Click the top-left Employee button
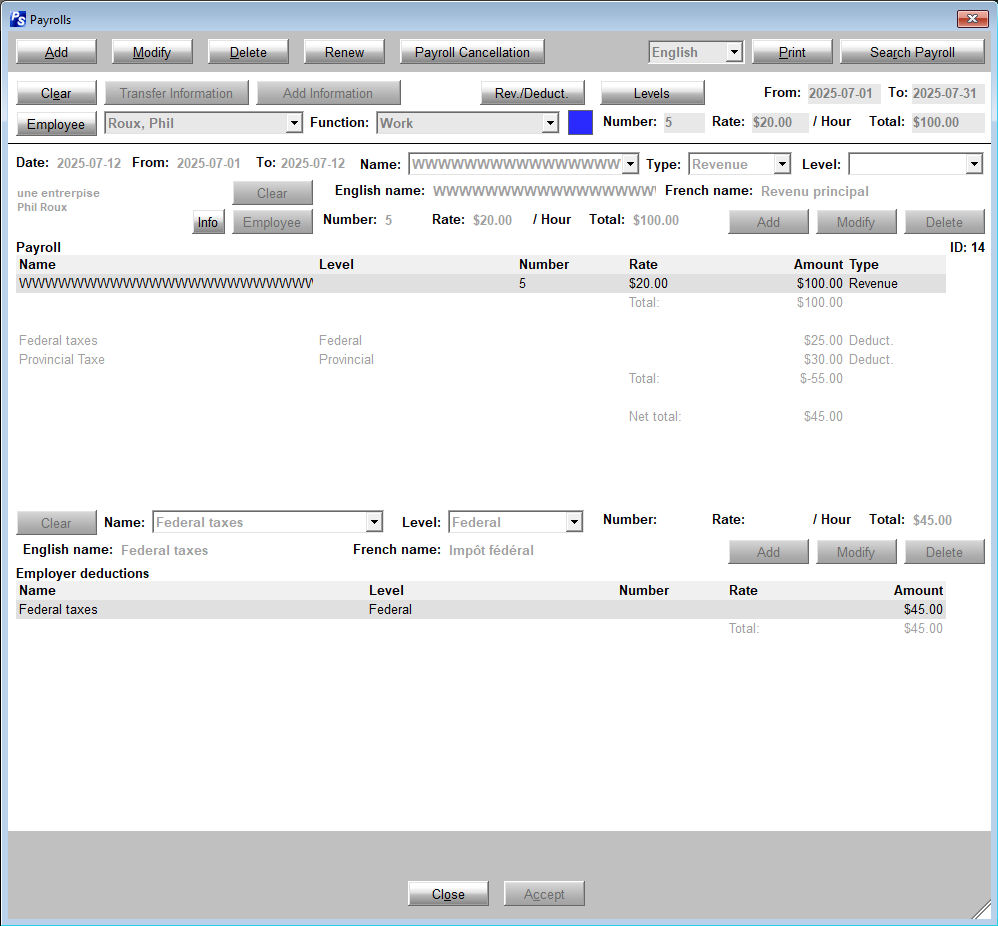This screenshot has width=998, height=926. click(x=56, y=124)
